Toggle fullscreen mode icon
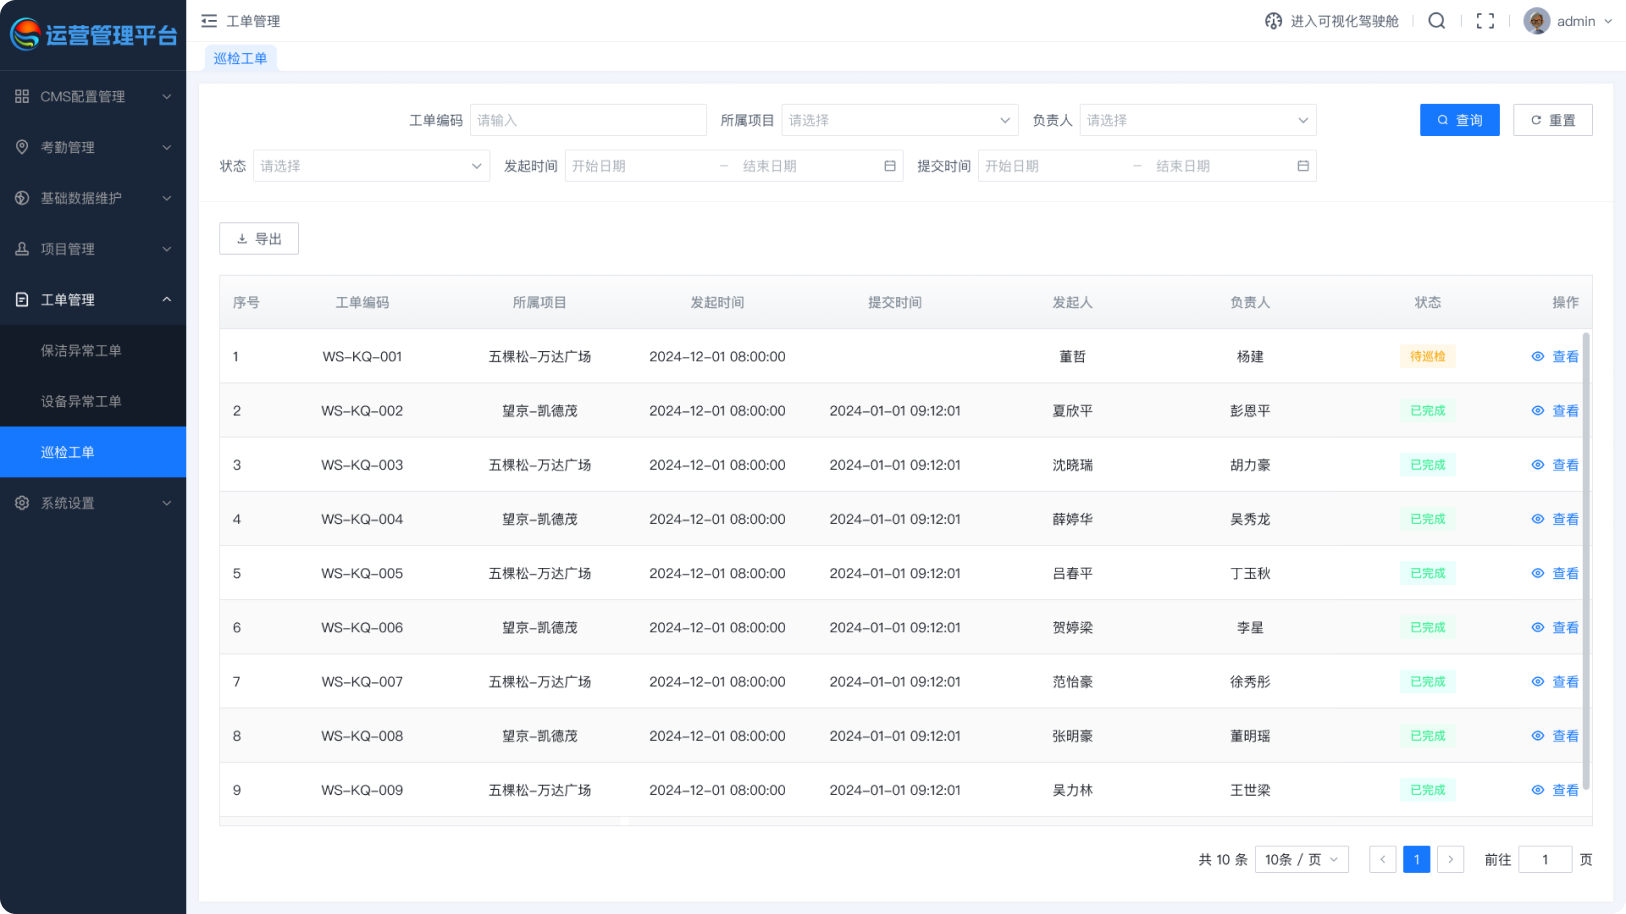The image size is (1626, 914). [1485, 21]
